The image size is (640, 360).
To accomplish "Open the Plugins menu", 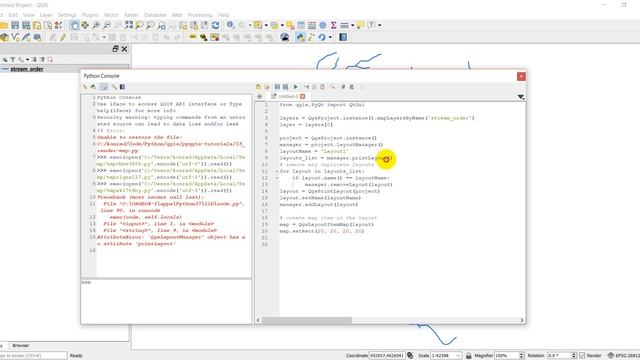I will coord(90,15).
